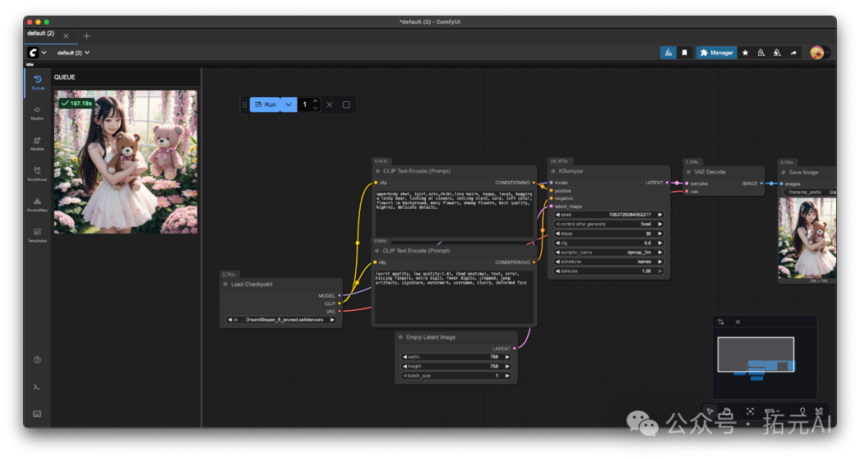Toggle the minimap pin icon in canvas toolbar
The image size is (860, 459).
coord(802,411)
